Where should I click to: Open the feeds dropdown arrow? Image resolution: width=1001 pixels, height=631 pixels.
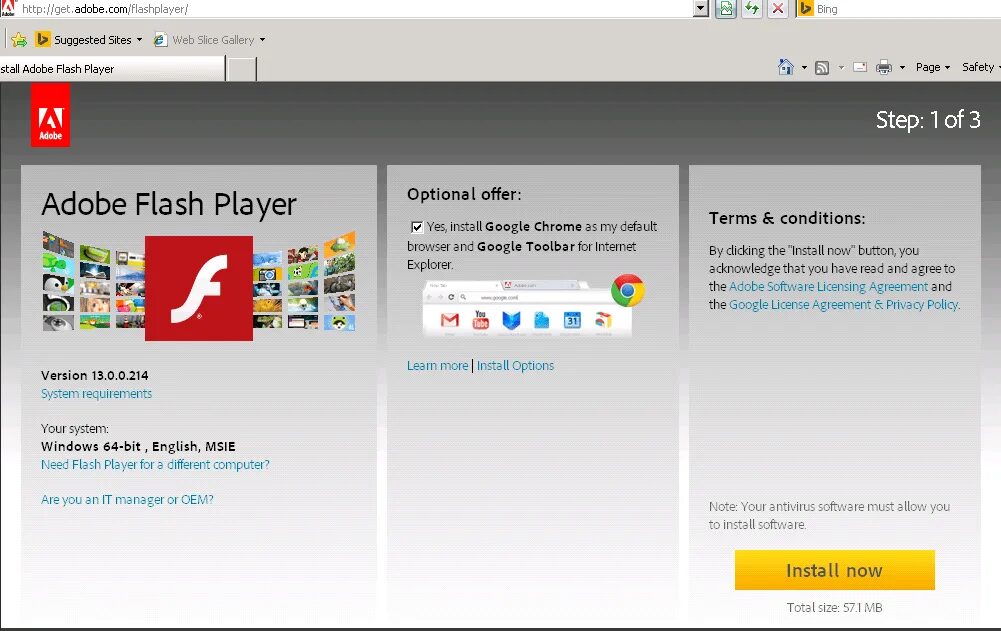pos(841,67)
